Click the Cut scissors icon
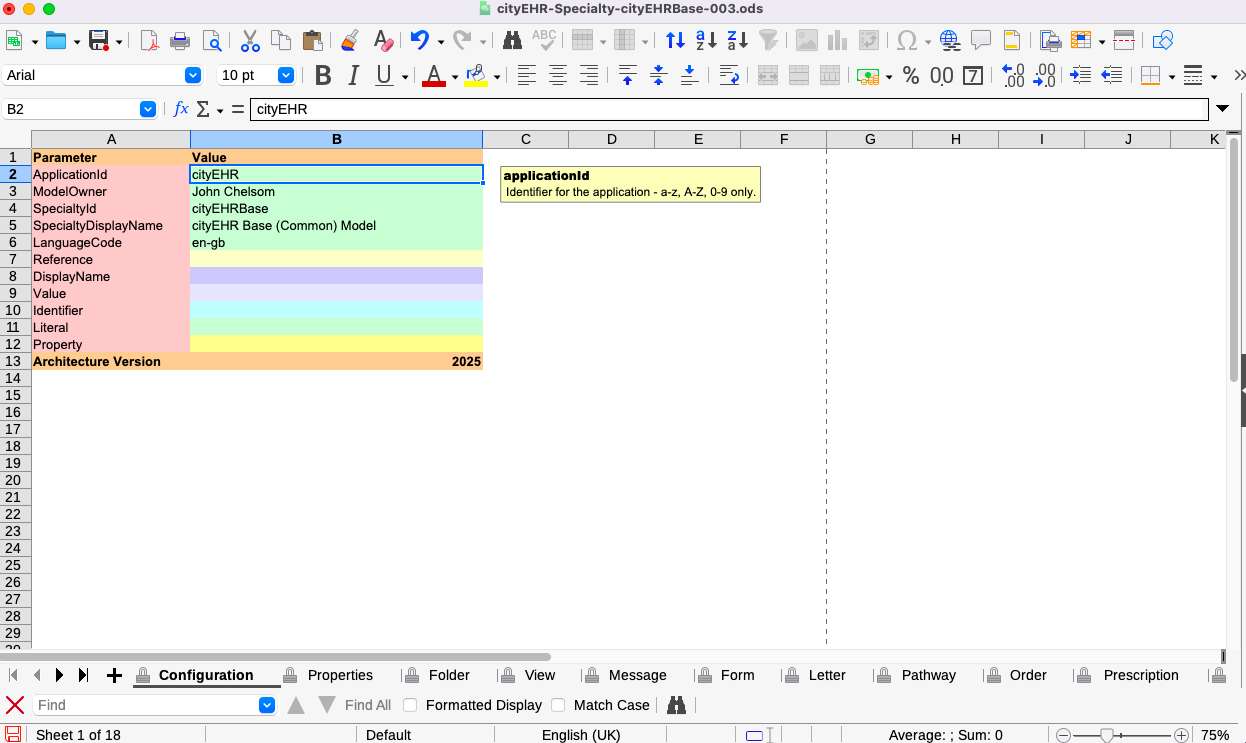This screenshot has height=743, width=1246. 250,41
